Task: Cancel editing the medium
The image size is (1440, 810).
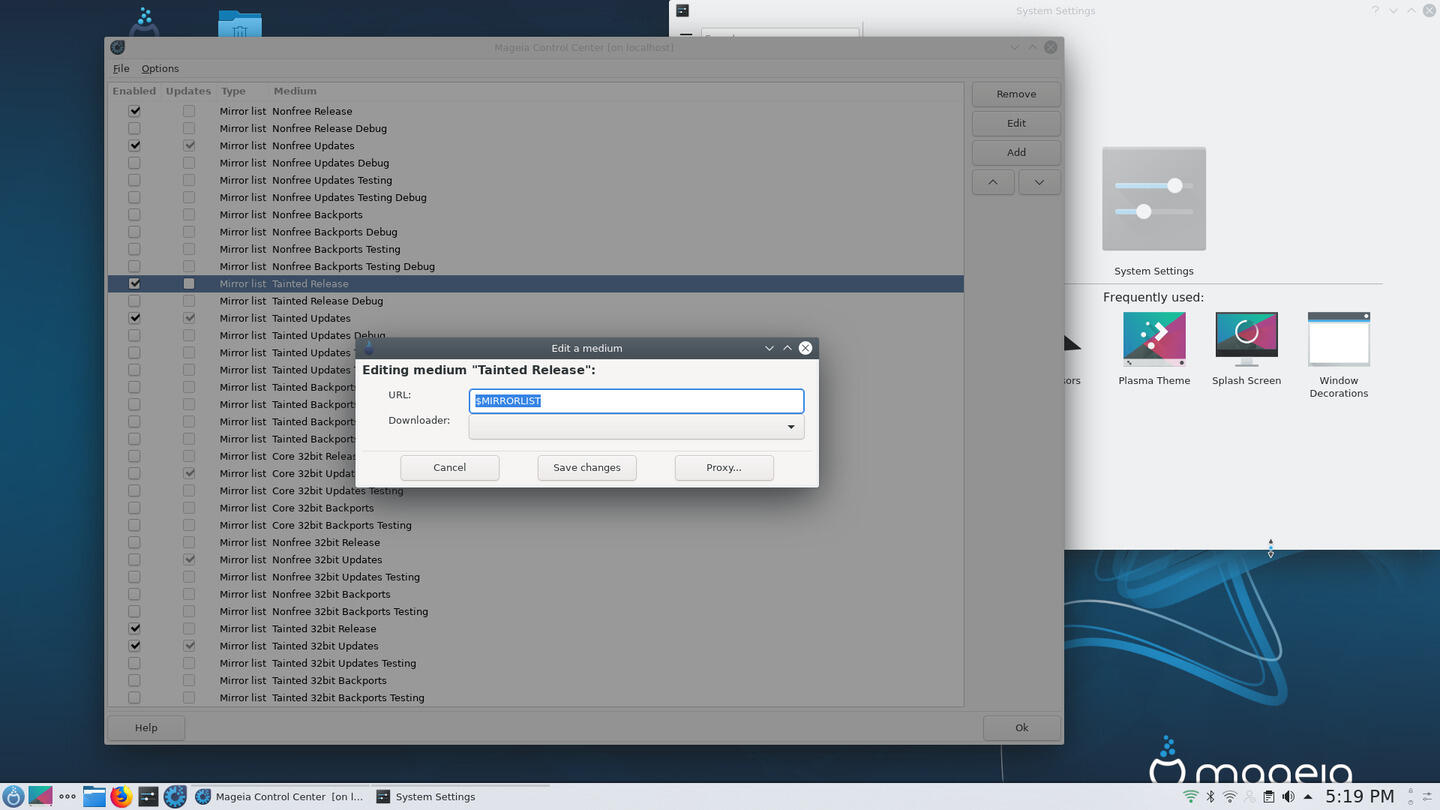Action: [450, 467]
